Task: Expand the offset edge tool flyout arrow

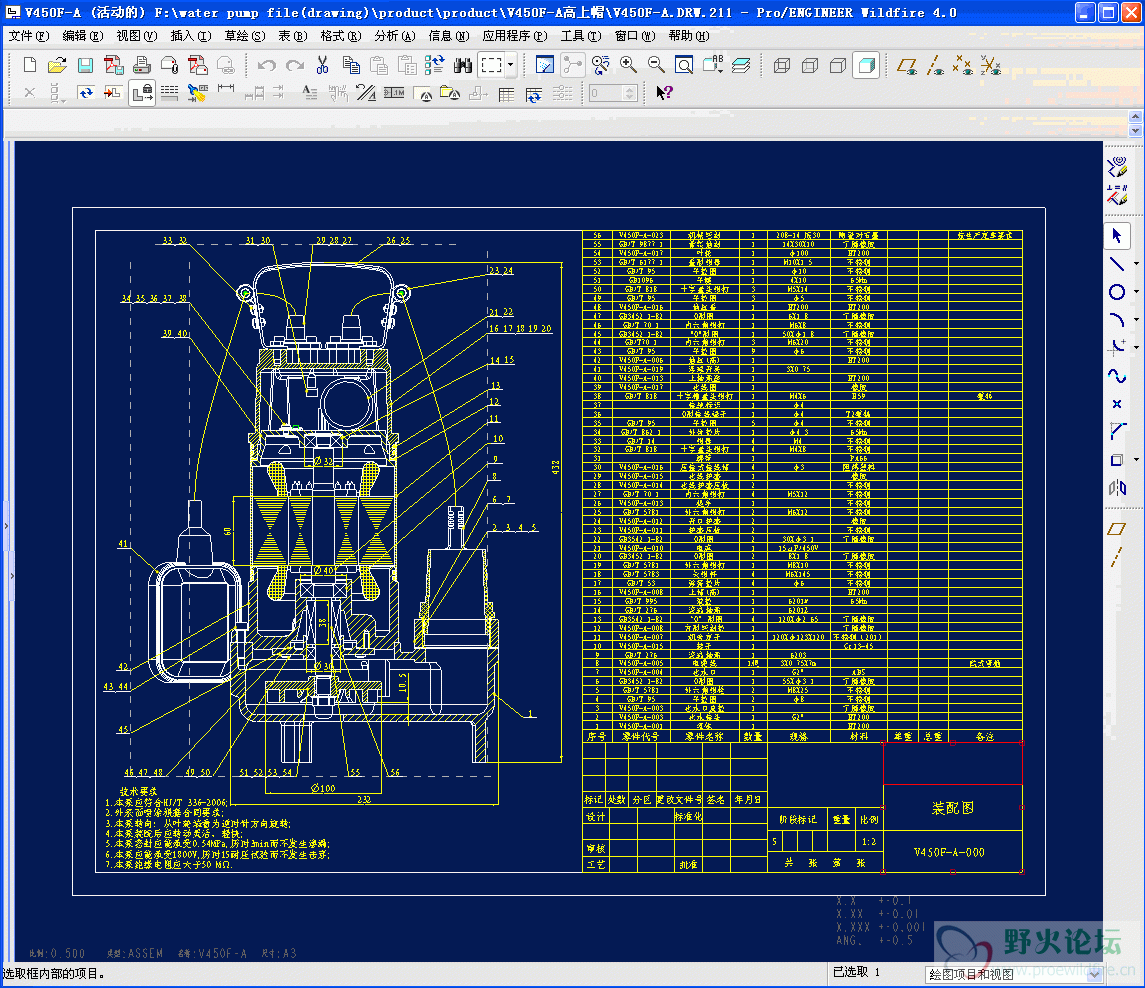Action: point(1136,460)
